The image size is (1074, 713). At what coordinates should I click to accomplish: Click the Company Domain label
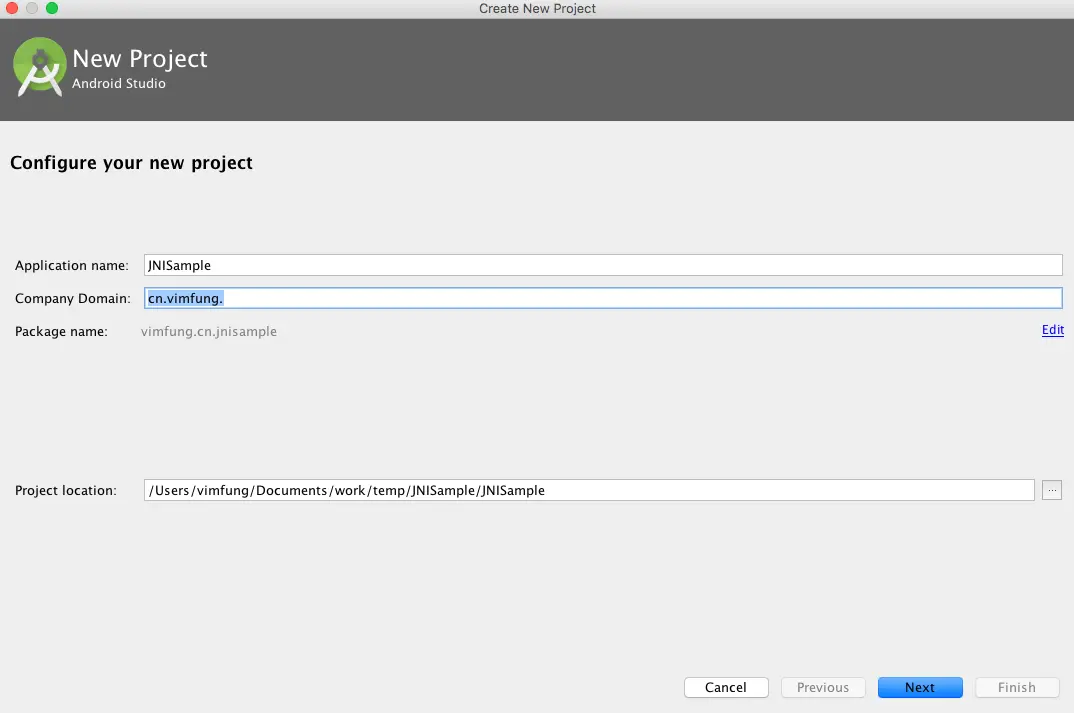point(73,299)
